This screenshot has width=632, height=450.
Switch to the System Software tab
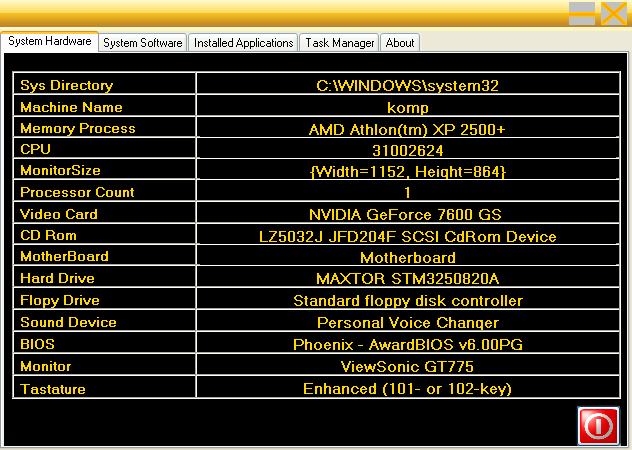click(x=143, y=43)
